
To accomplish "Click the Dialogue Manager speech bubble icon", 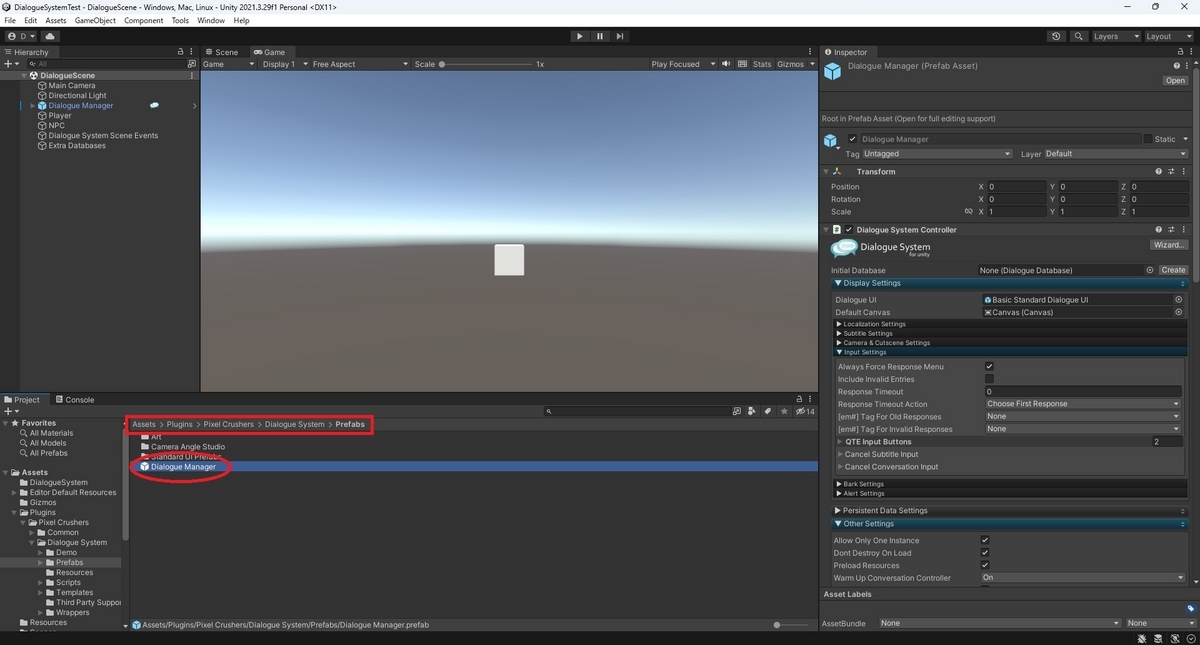I will click(x=154, y=105).
